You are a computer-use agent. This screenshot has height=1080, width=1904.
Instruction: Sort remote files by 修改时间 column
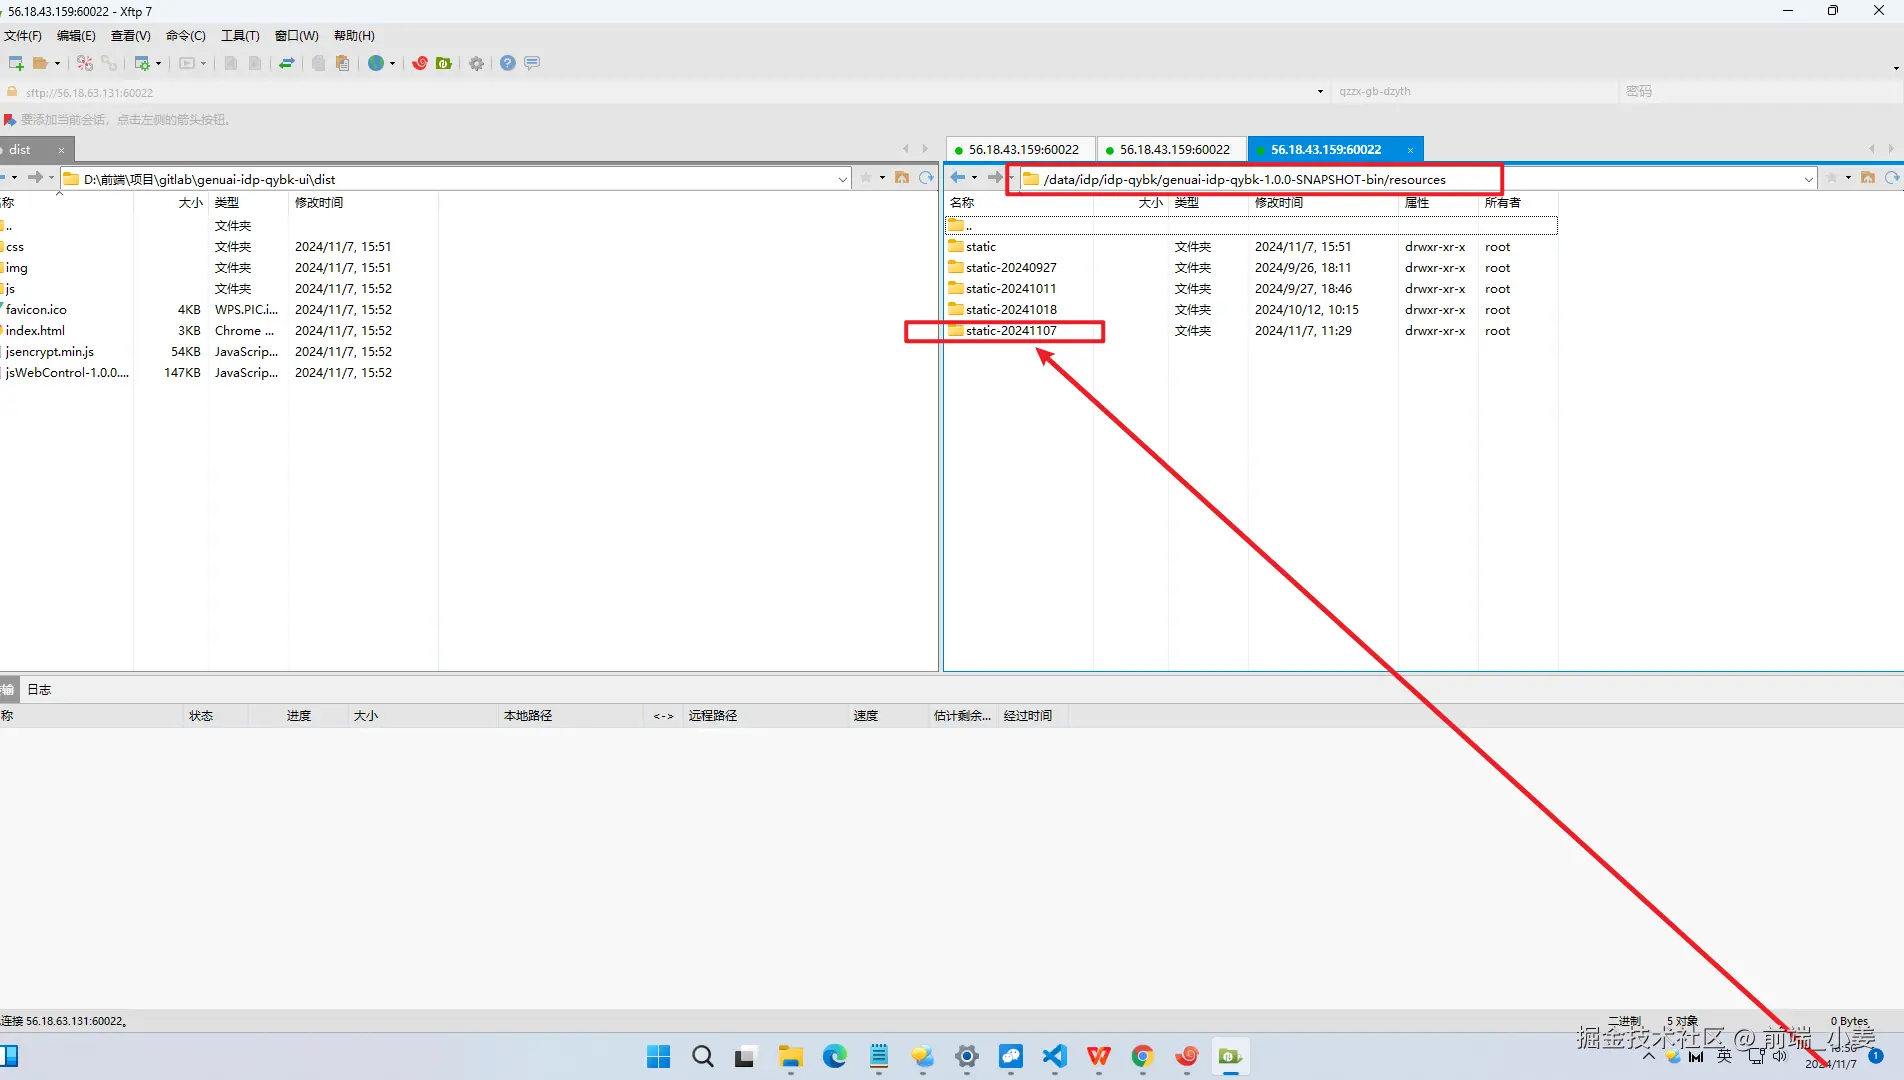[1322, 203]
